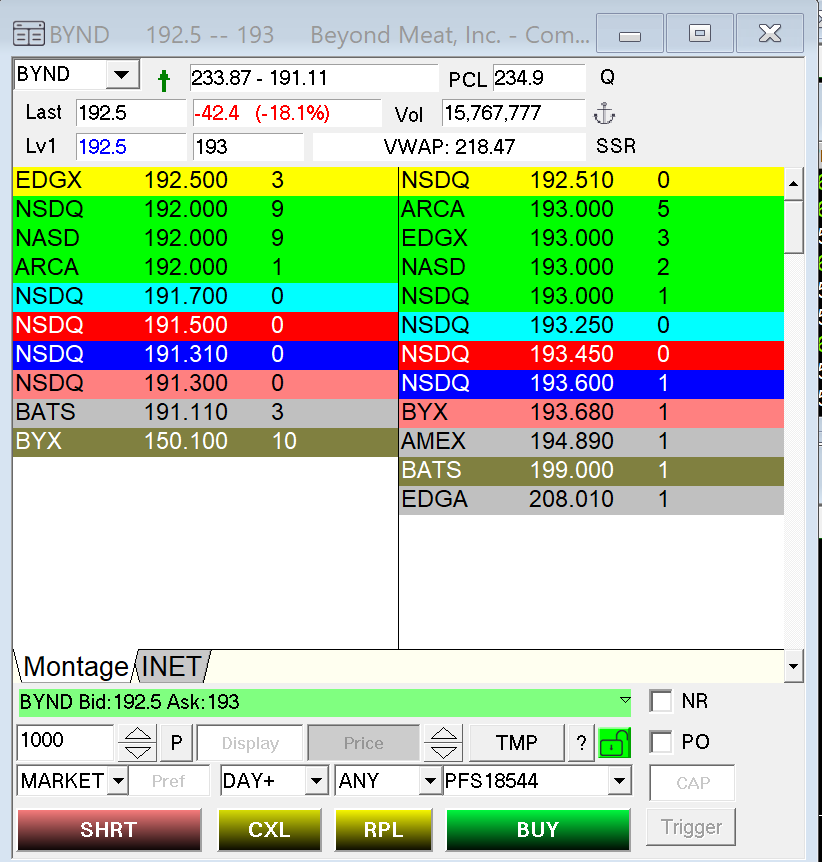The height and width of the screenshot is (862, 822).
Task: Open the BYND symbol dropdown
Action: pyautogui.click(x=122, y=74)
